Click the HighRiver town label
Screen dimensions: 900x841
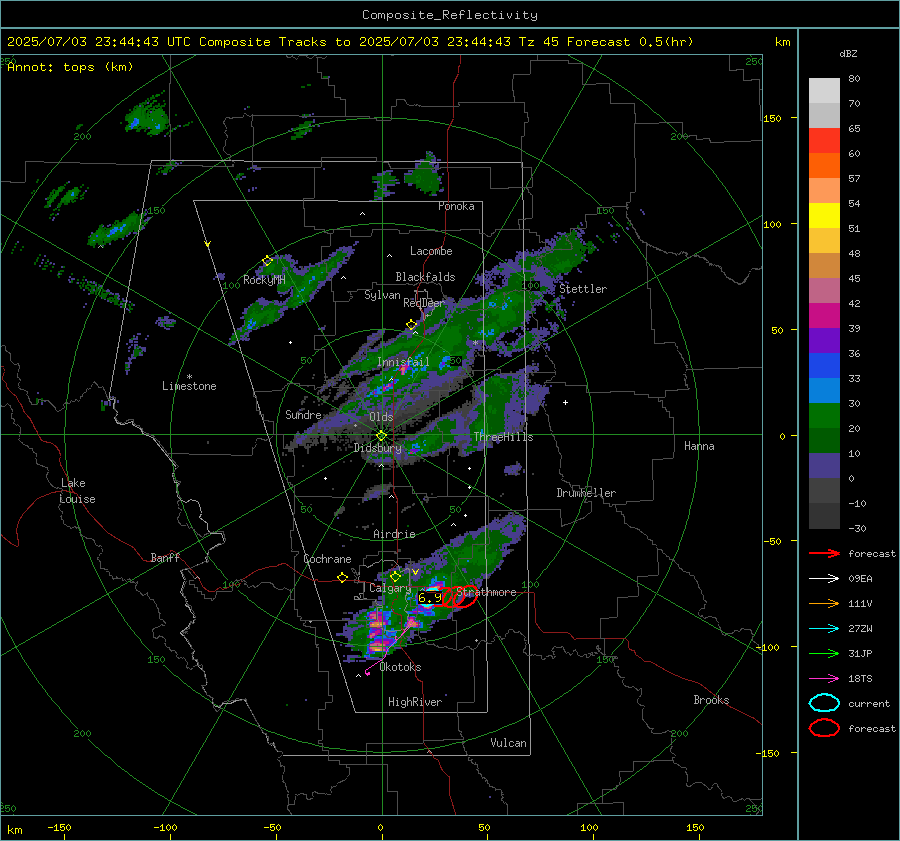click(x=415, y=702)
